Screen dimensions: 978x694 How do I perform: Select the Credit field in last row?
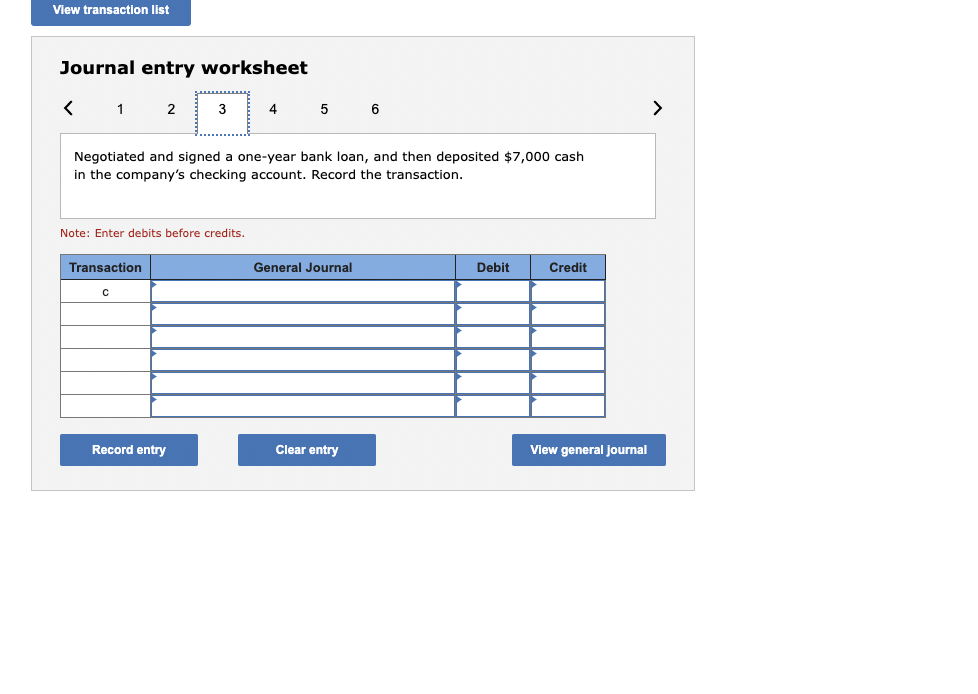[568, 407]
